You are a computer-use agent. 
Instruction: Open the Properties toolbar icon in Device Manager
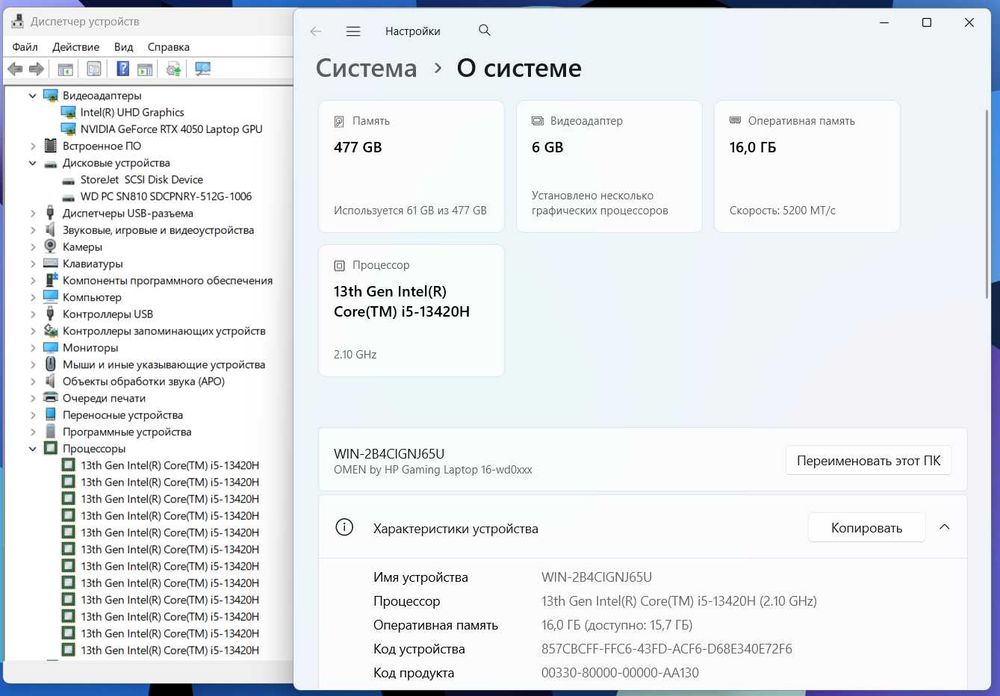coord(94,69)
